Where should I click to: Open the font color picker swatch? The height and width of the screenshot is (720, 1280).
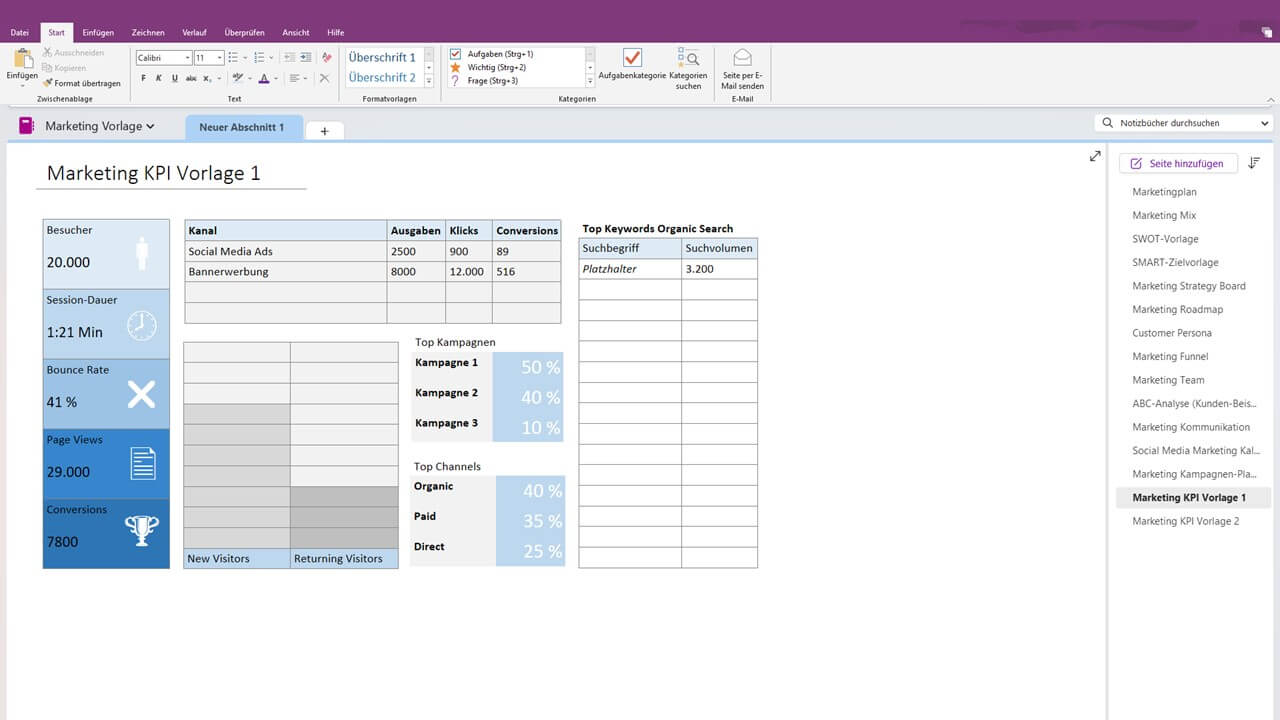coord(264,77)
